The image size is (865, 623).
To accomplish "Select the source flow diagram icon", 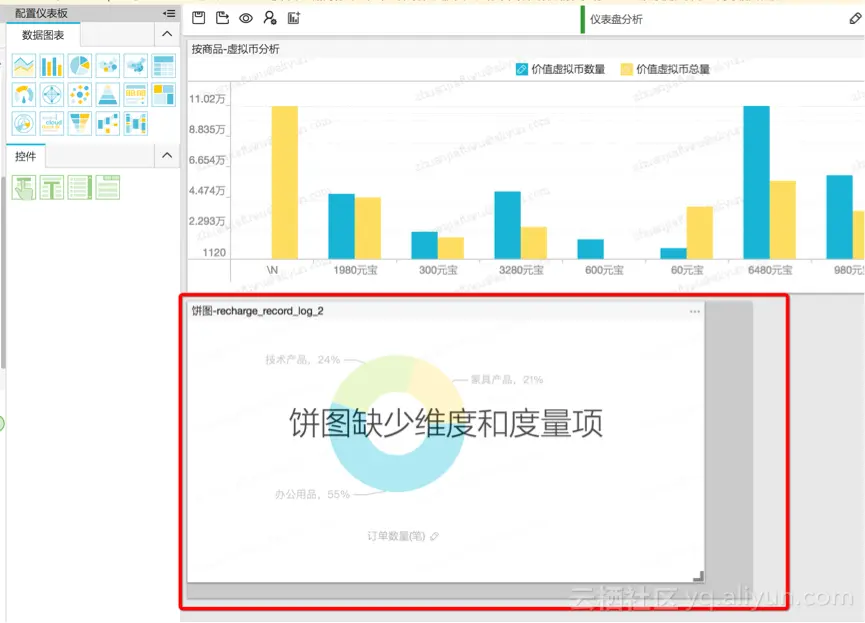I will (108, 124).
